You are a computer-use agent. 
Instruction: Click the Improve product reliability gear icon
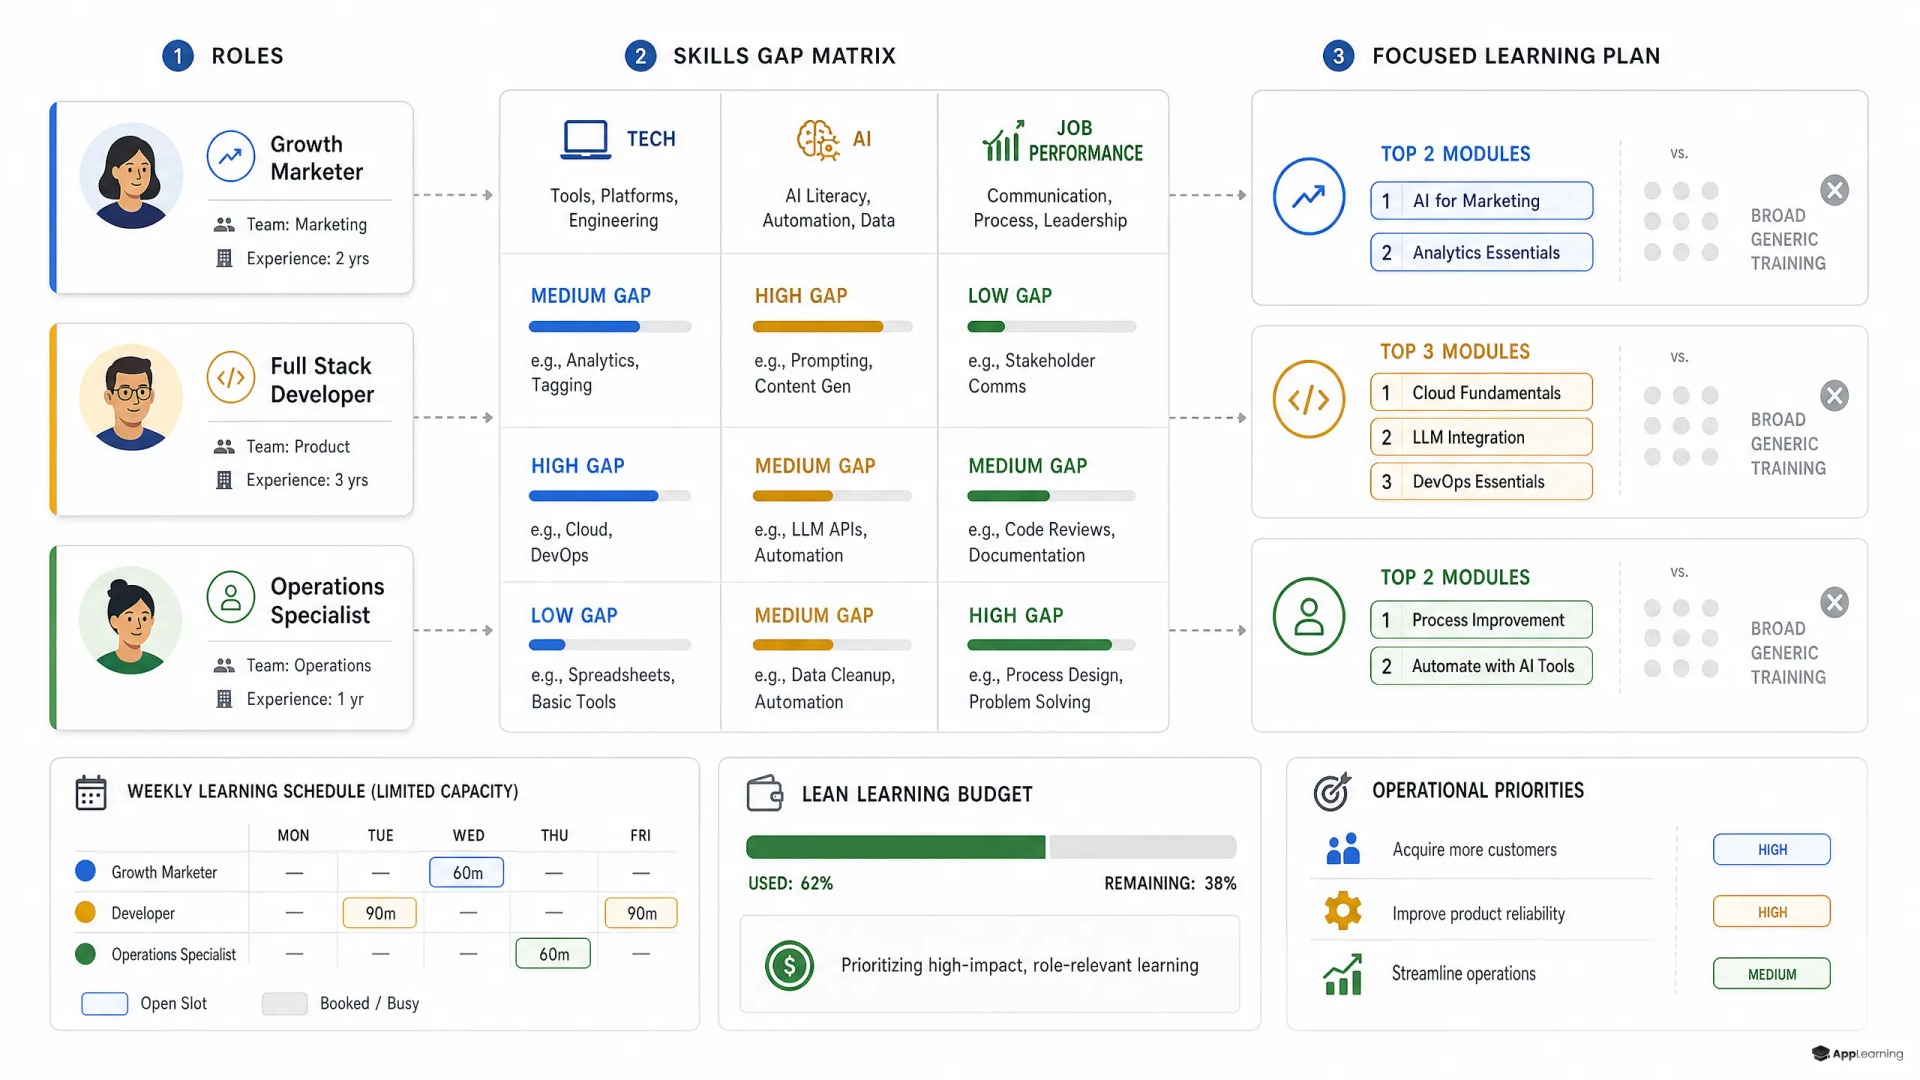pyautogui.click(x=1343, y=911)
